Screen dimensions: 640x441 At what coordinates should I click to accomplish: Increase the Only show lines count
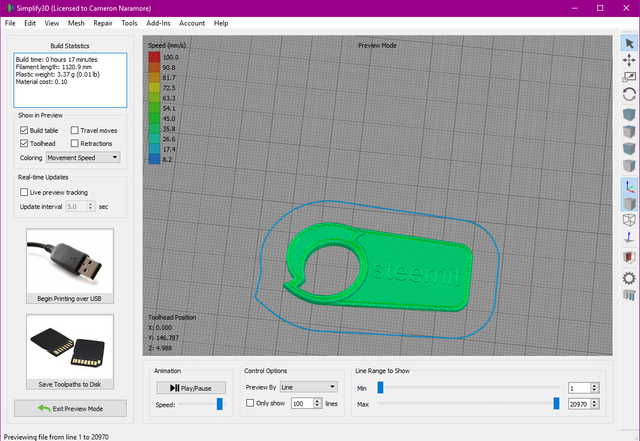(x=318, y=401)
